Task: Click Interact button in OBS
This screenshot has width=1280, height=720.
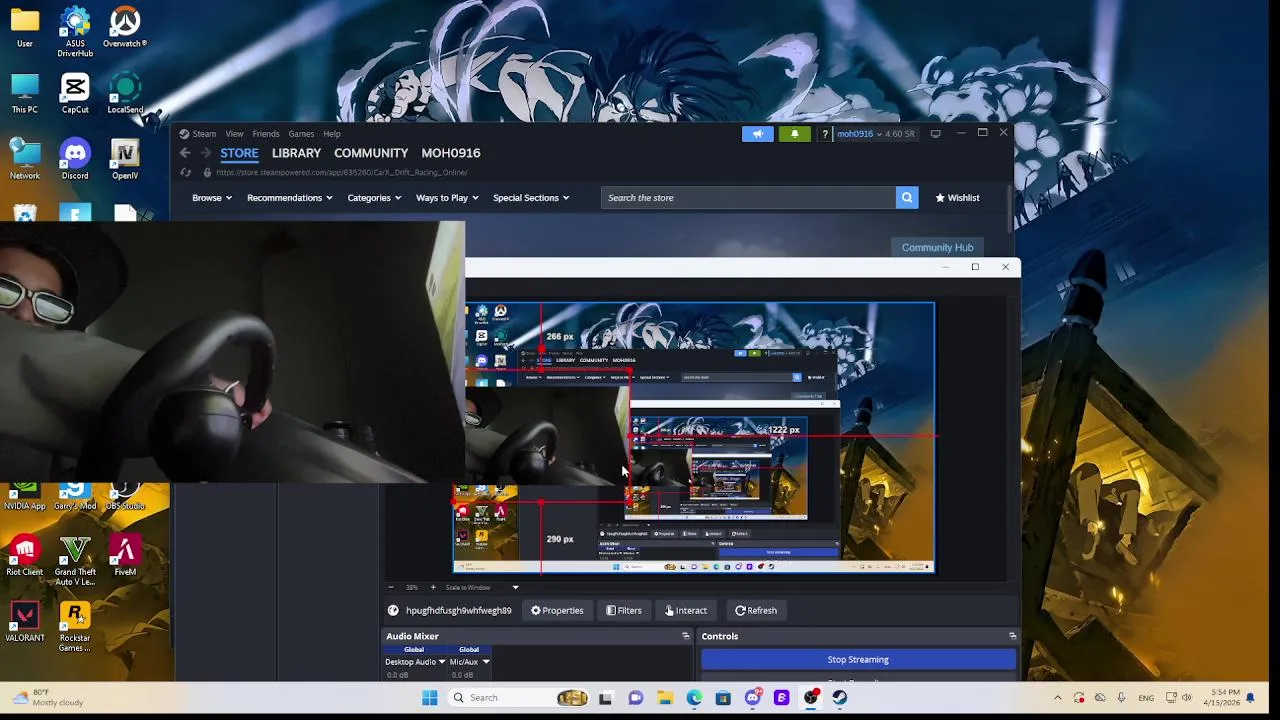Action: 686,611
